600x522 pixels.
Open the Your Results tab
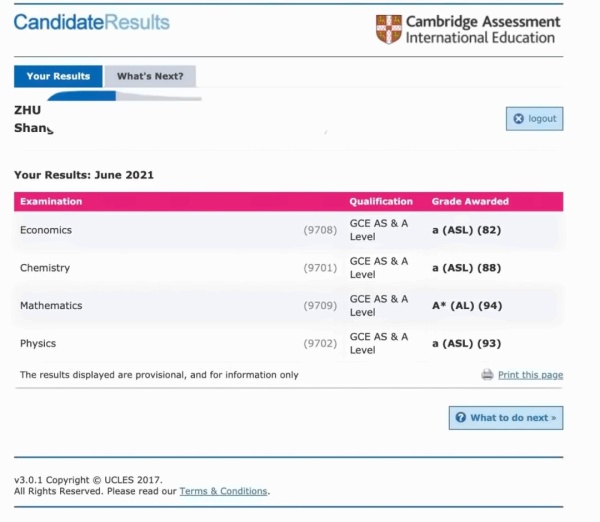(58, 76)
